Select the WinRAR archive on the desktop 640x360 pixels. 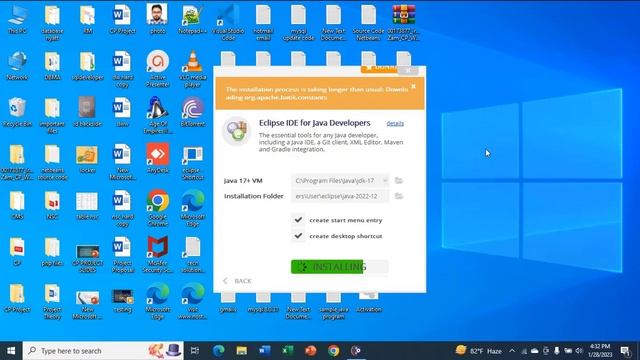pyautogui.click(x=403, y=22)
